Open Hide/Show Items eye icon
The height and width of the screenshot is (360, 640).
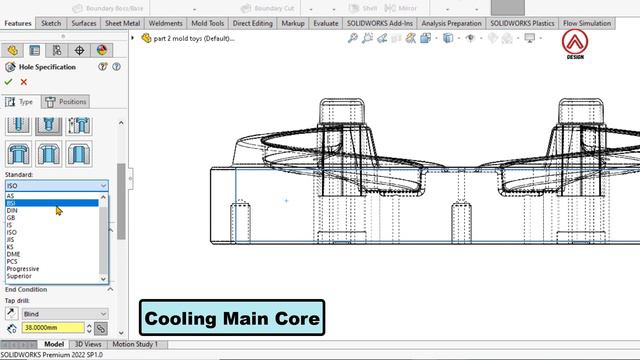(470, 38)
